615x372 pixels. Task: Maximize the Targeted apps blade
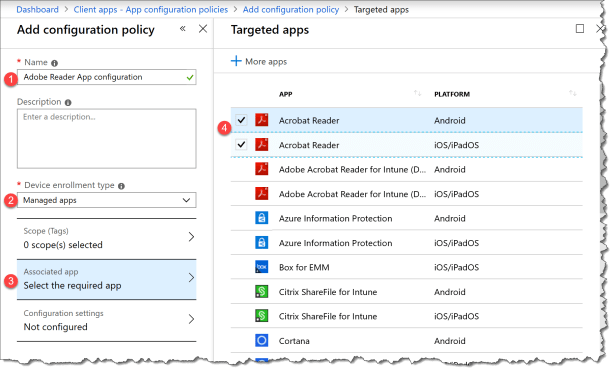click(580, 28)
